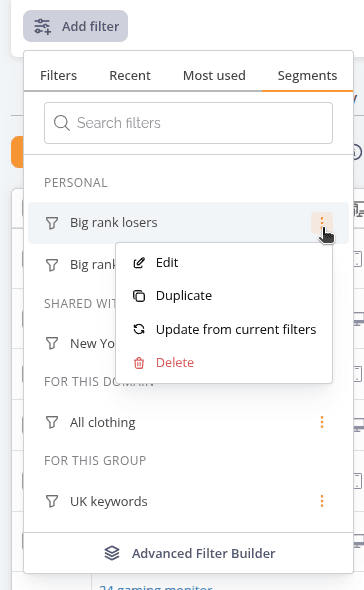Viewport: 364px width, 590px height.
Task: Click the sliders icon in Add filter button
Action: tap(43, 26)
